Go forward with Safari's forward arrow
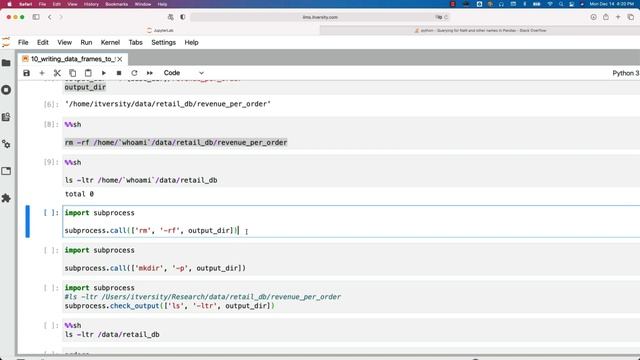The height and width of the screenshot is (360, 640). 61,17
